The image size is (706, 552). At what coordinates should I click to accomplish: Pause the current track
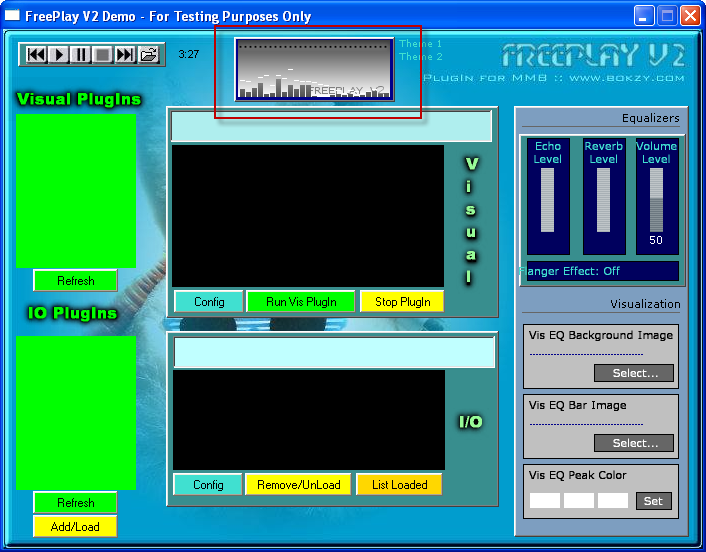(81, 54)
